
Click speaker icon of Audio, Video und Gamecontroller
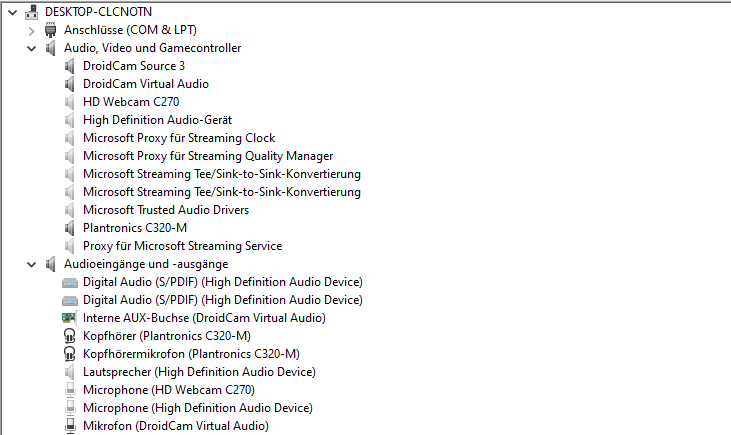point(50,48)
